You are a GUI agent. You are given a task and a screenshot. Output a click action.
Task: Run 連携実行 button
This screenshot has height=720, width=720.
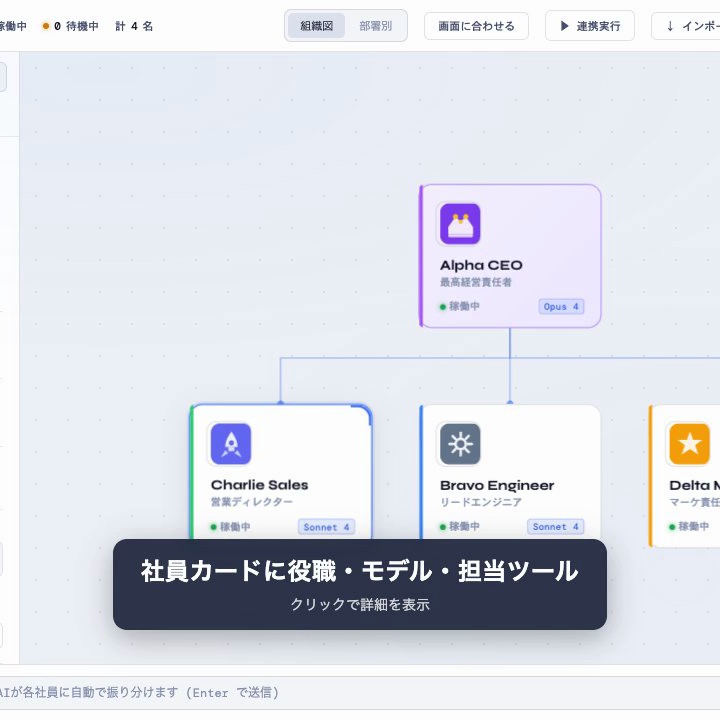(590, 26)
